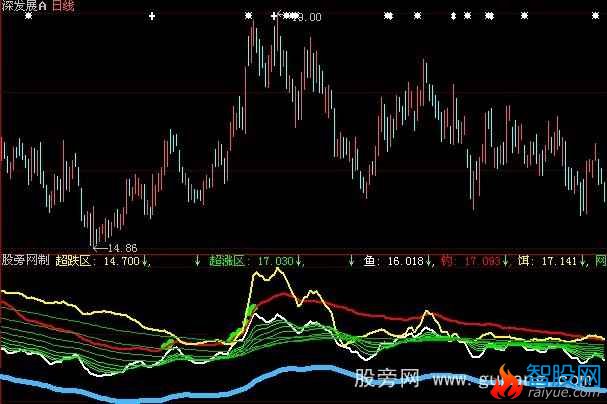Click the lowest candlestick marked 14.86

coord(92,228)
